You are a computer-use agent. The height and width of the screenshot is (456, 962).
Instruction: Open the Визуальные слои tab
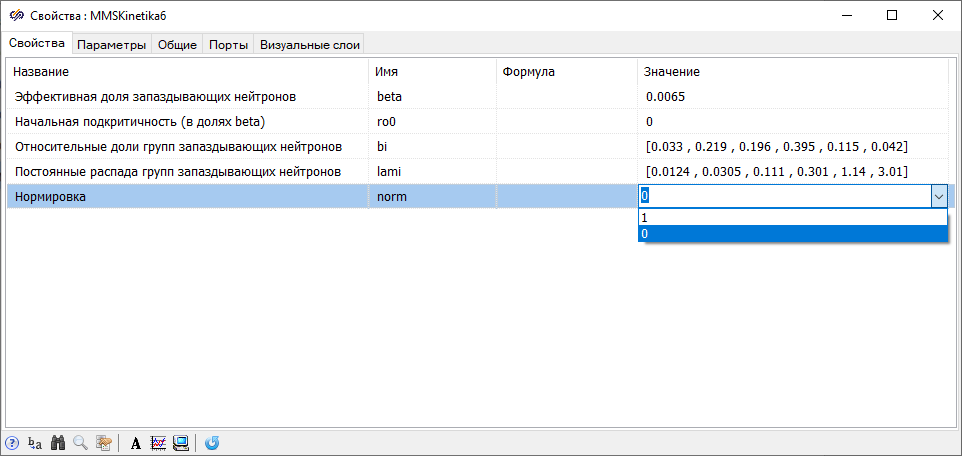coord(309,44)
